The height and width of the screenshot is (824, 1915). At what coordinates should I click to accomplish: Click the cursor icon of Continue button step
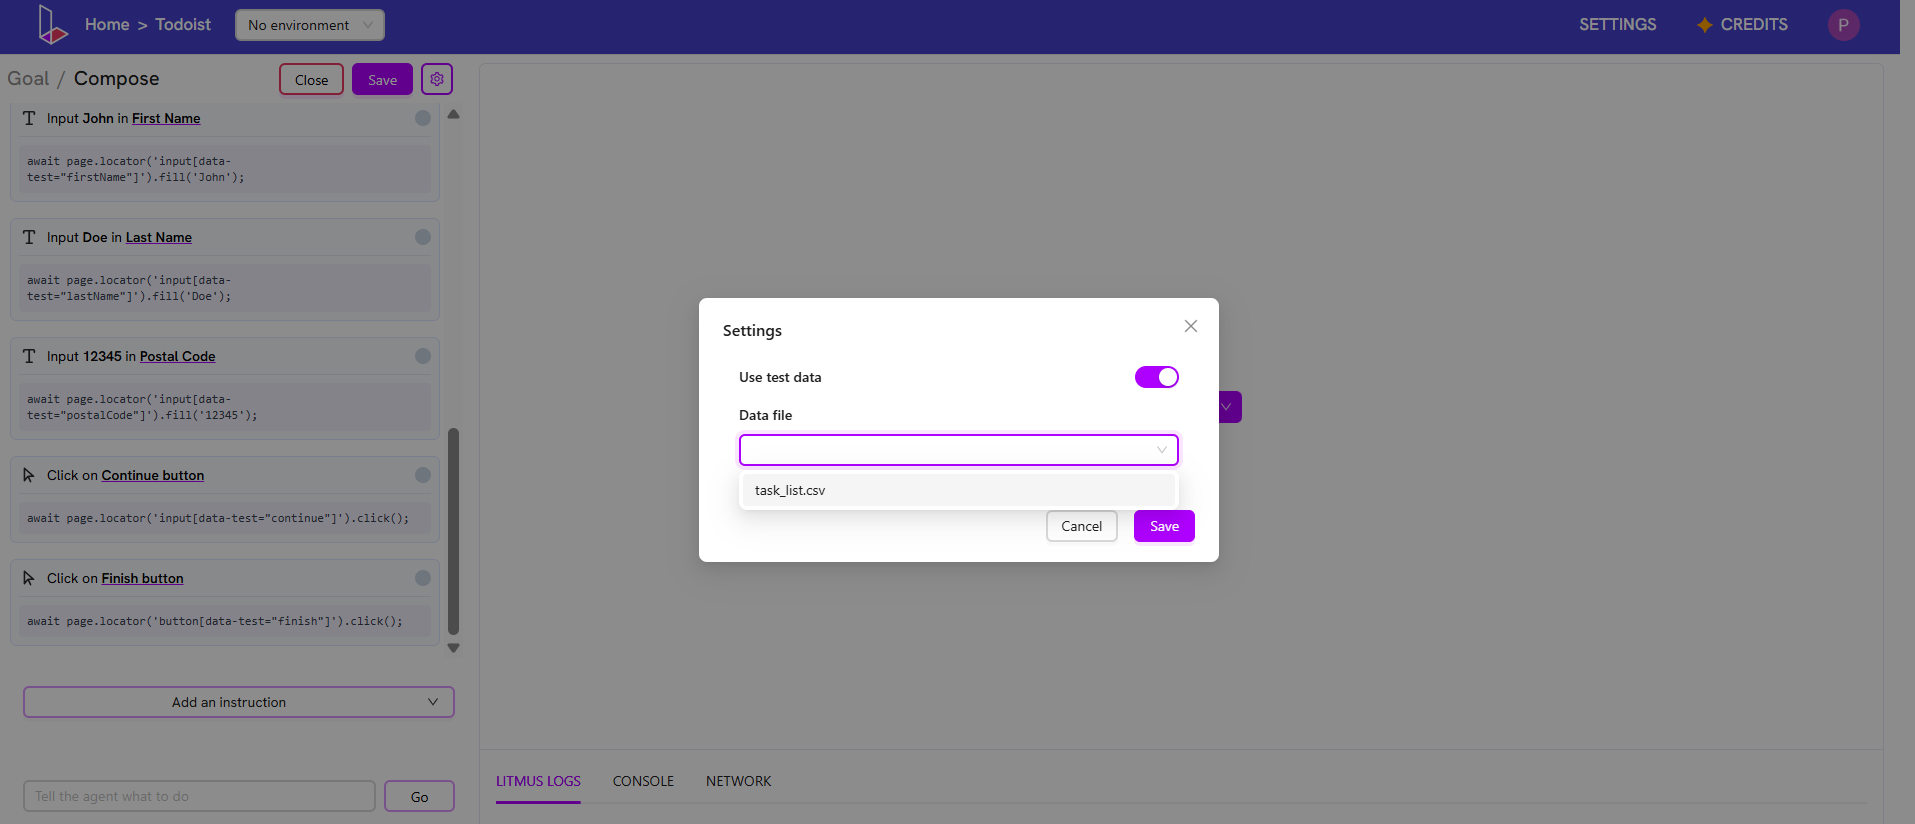(29, 475)
